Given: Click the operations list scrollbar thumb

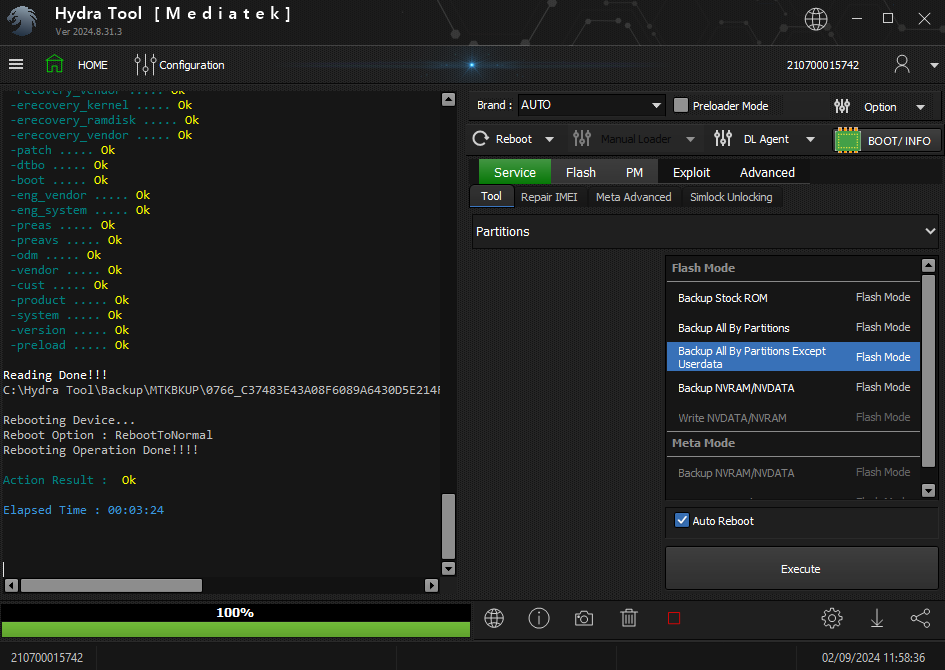Looking at the screenshot, I should click(x=929, y=370).
